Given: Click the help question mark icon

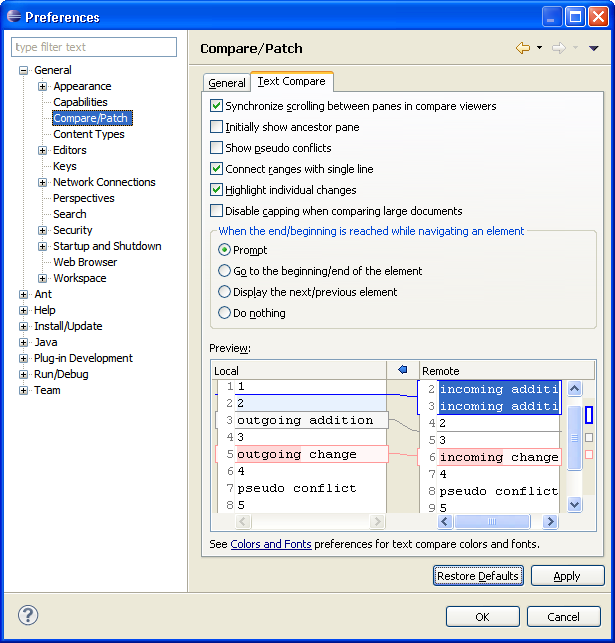Looking at the screenshot, I should tap(28, 615).
